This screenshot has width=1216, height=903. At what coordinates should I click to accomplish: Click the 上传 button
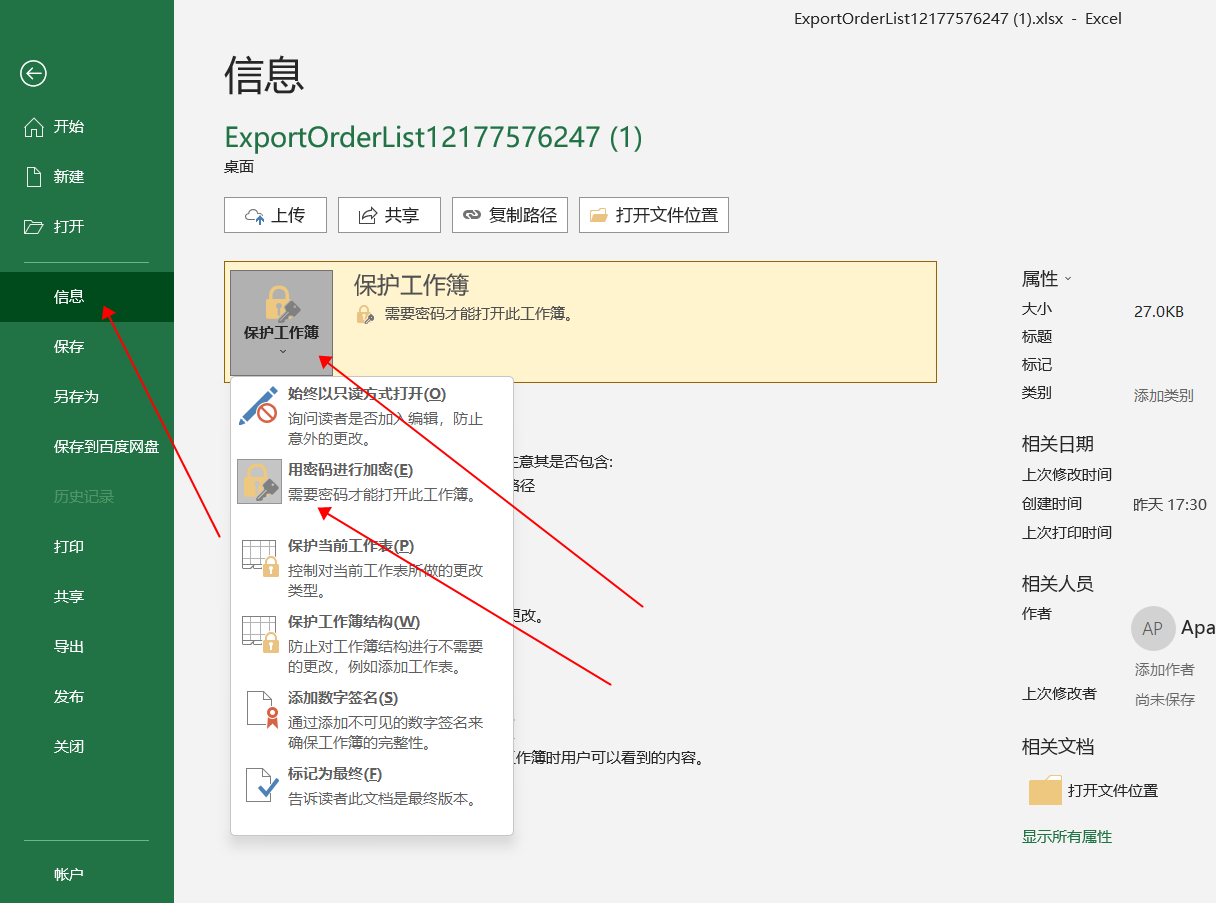[274, 215]
